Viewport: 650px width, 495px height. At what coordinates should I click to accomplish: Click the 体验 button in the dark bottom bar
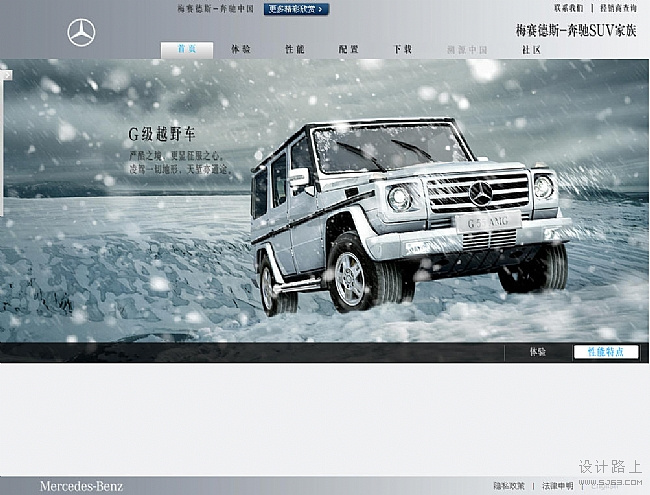pos(538,352)
